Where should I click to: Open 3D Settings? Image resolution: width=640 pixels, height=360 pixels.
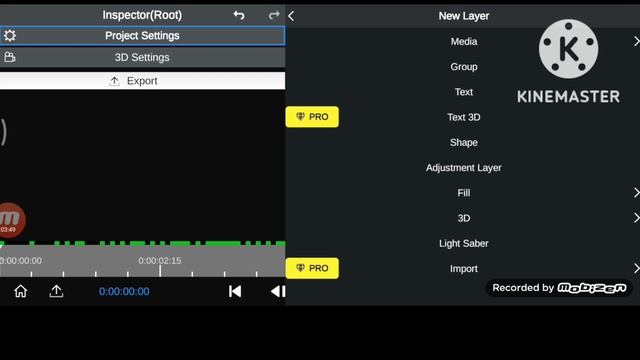(x=142, y=57)
